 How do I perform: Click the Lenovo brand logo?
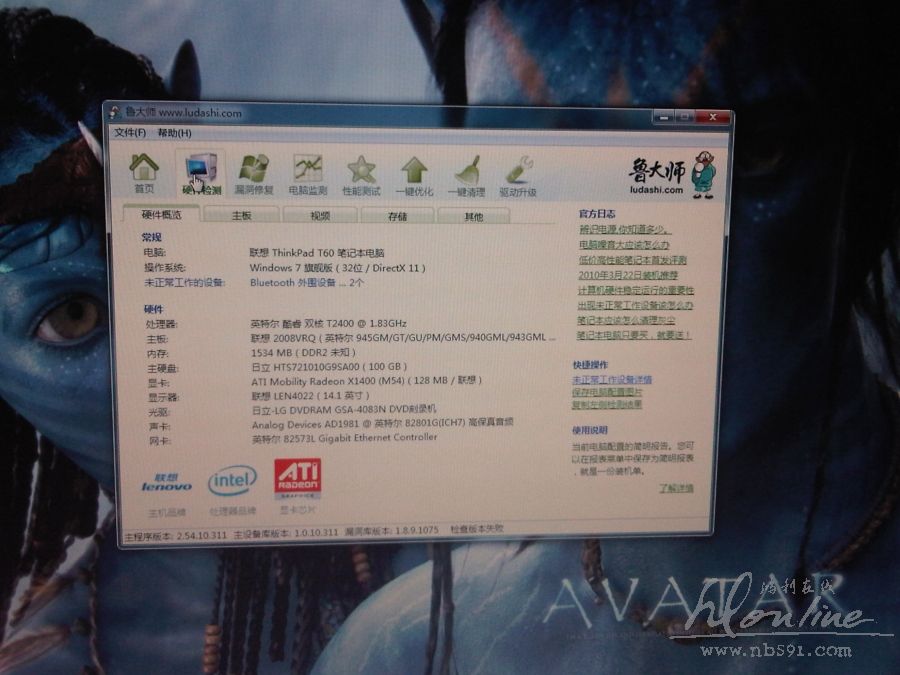coord(166,482)
